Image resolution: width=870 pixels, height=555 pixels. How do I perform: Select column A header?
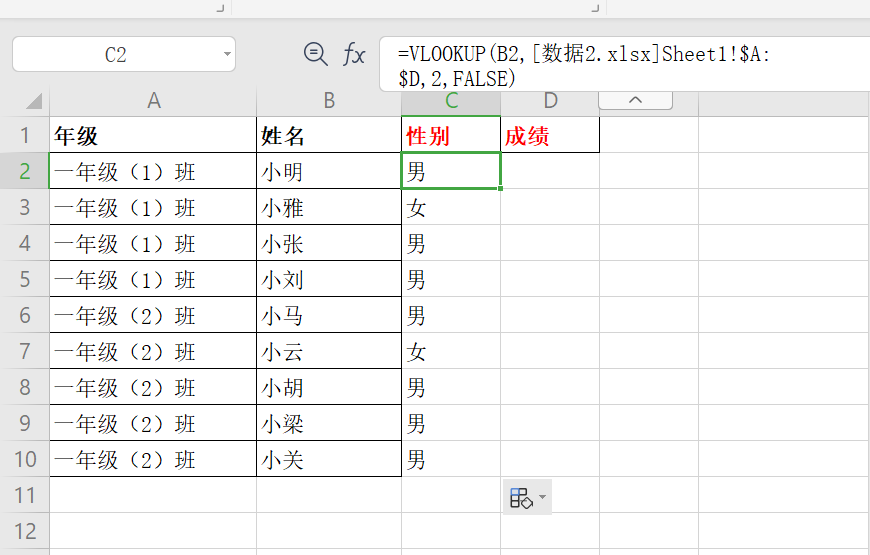(x=153, y=101)
